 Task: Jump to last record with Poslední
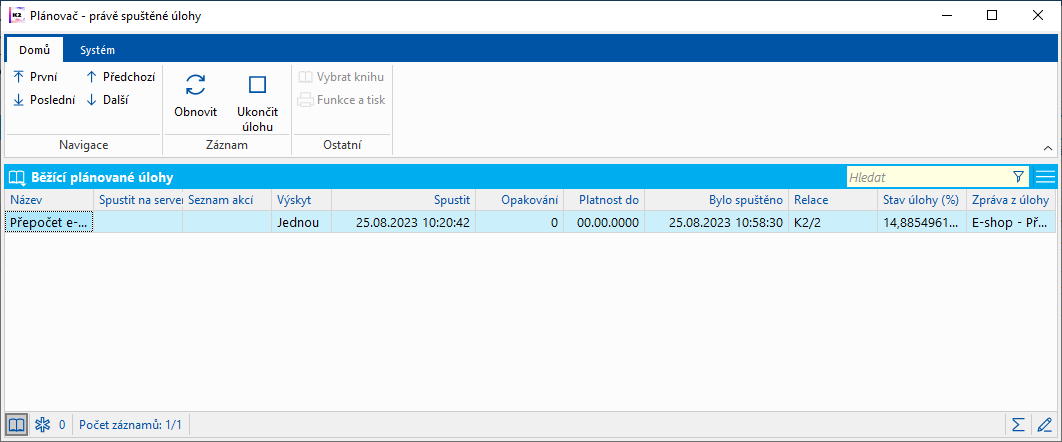click(44, 100)
